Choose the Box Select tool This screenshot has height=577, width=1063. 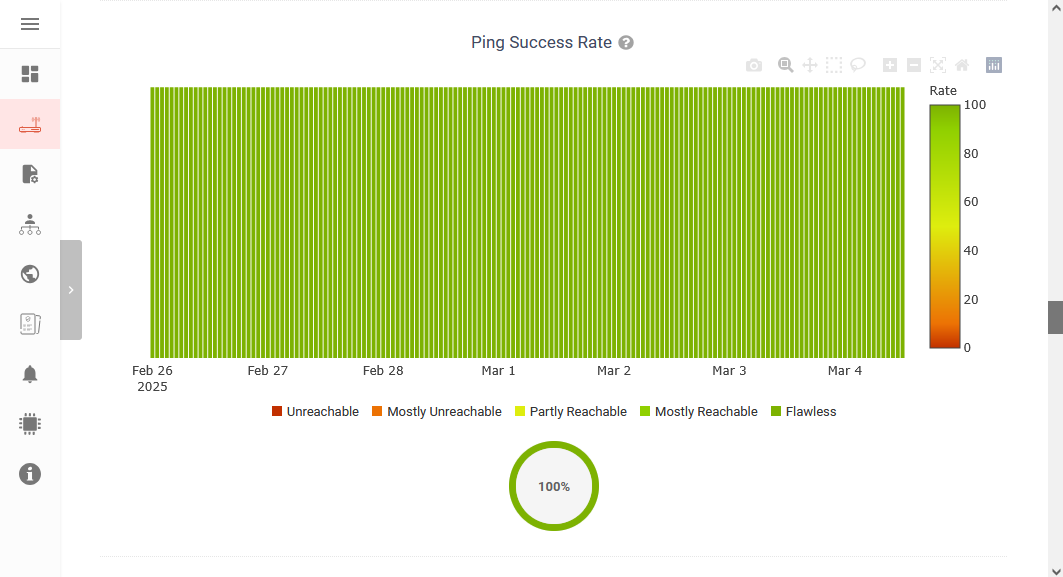[x=834, y=66]
